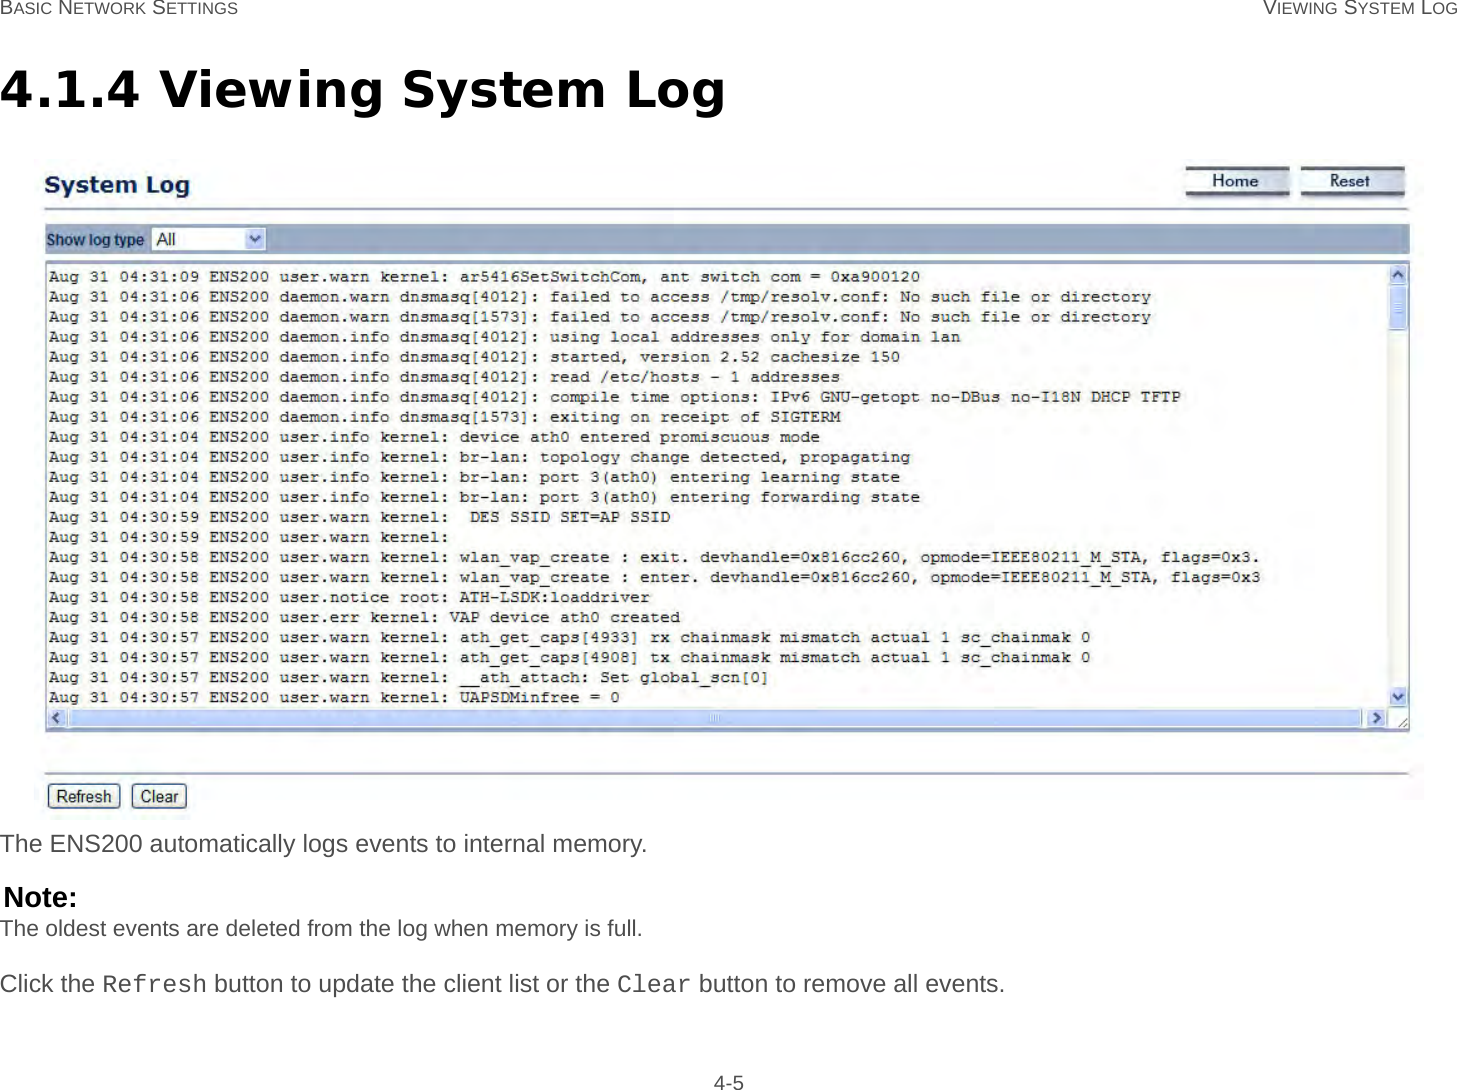Click log line 'using local addresses only for domain lan'
The height and width of the screenshot is (1090, 1457).
(505, 337)
